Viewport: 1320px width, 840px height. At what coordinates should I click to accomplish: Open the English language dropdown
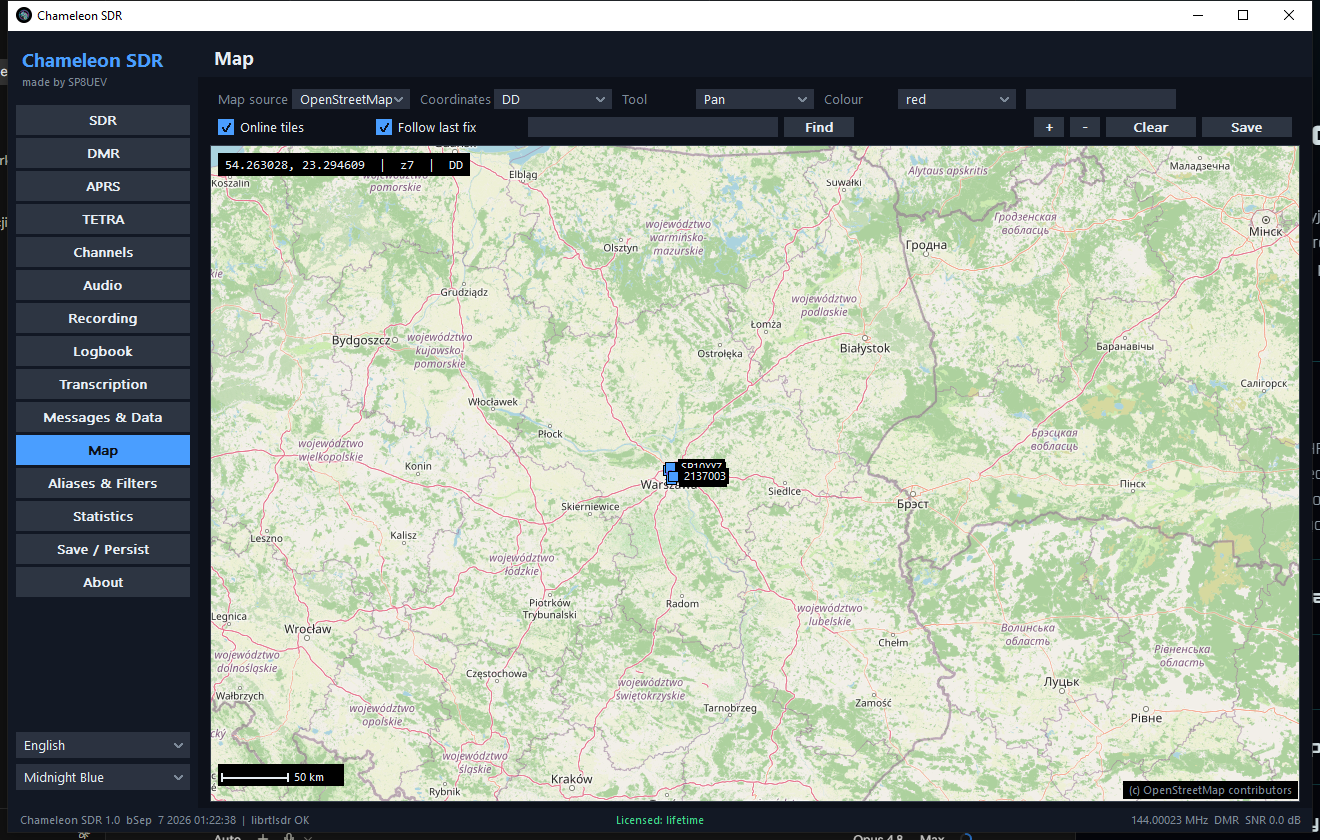[103, 745]
